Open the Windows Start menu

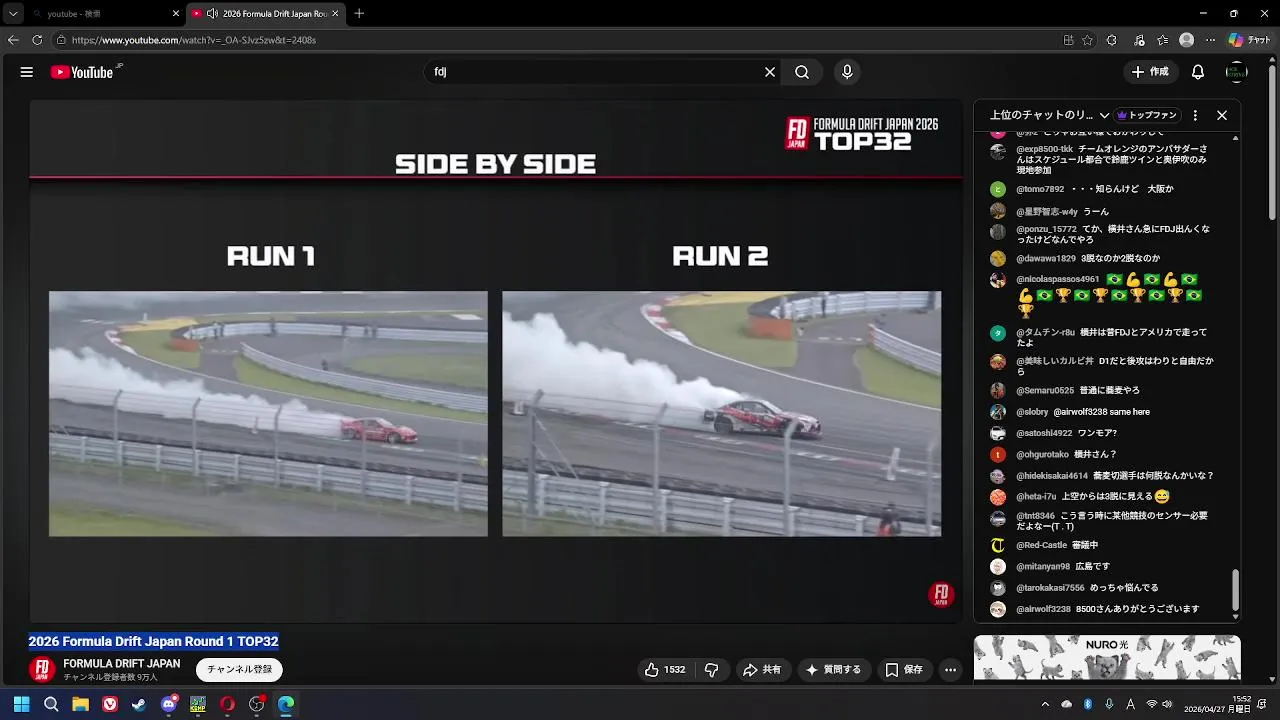click(x=21, y=704)
